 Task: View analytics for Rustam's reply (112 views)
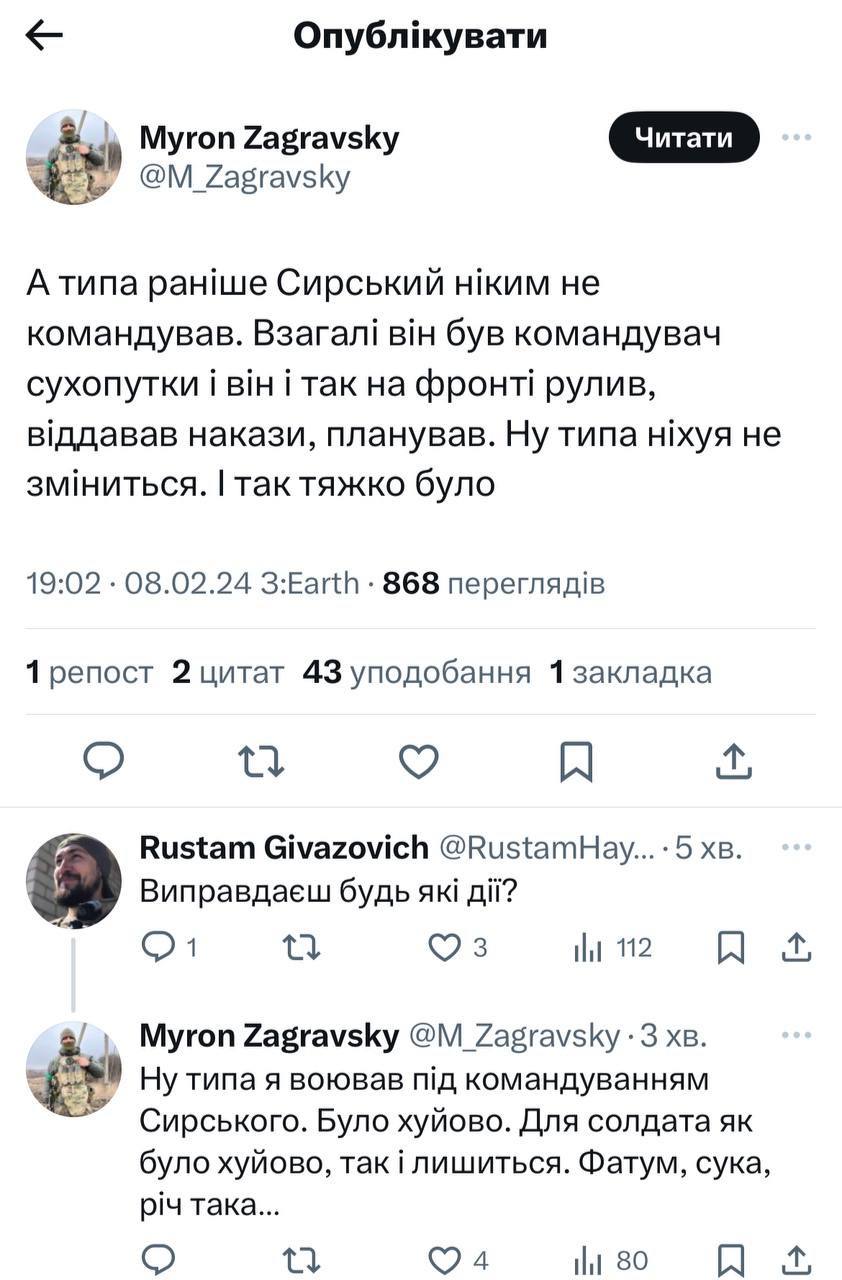613,947
